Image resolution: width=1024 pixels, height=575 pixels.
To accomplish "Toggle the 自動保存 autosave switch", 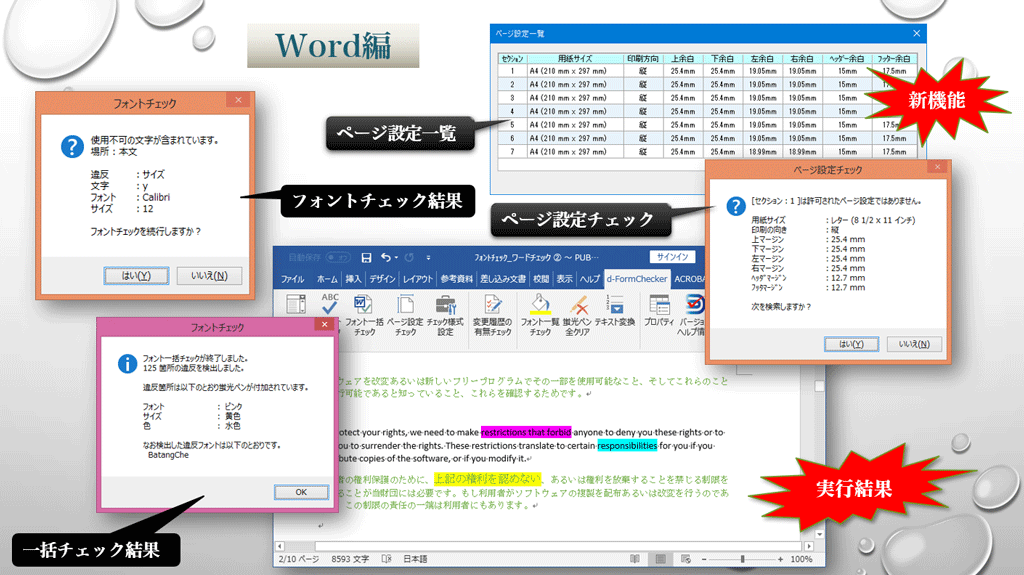I will [x=336, y=258].
